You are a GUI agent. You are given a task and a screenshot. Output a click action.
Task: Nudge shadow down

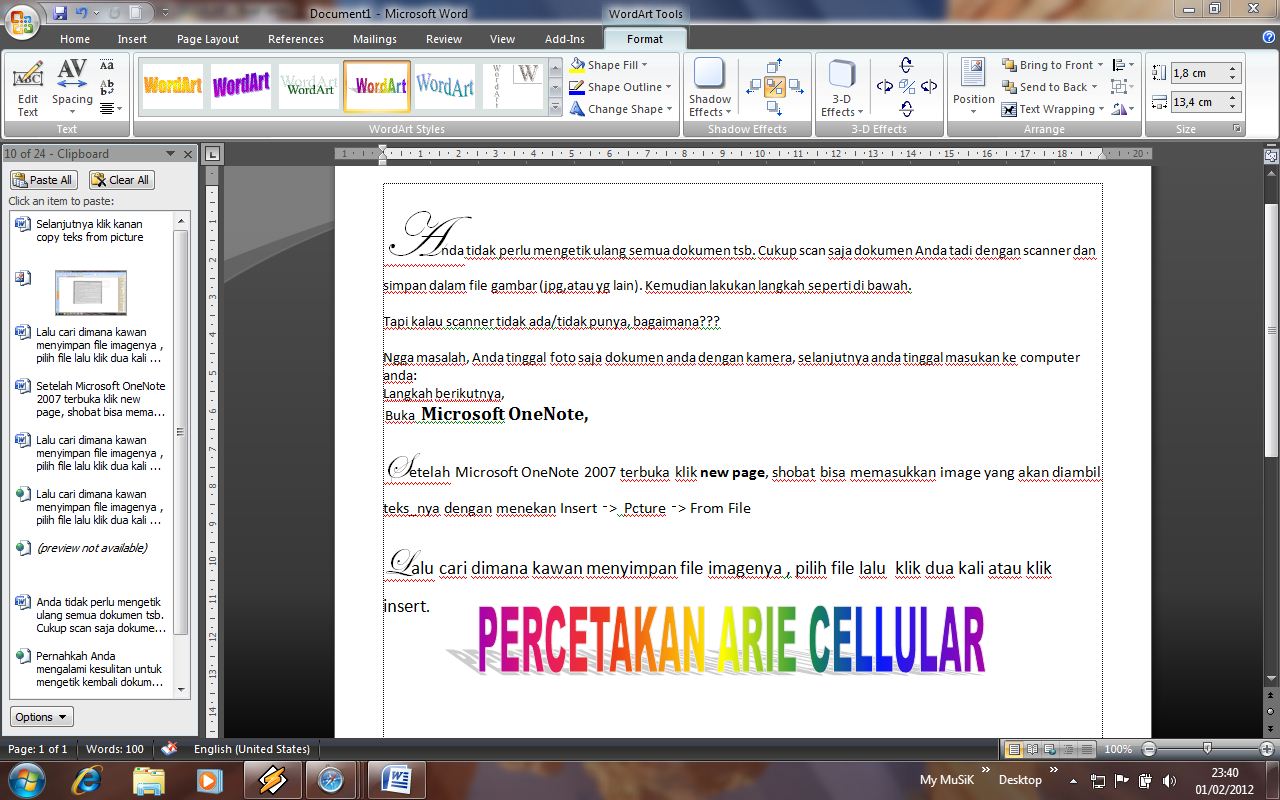[x=775, y=108]
